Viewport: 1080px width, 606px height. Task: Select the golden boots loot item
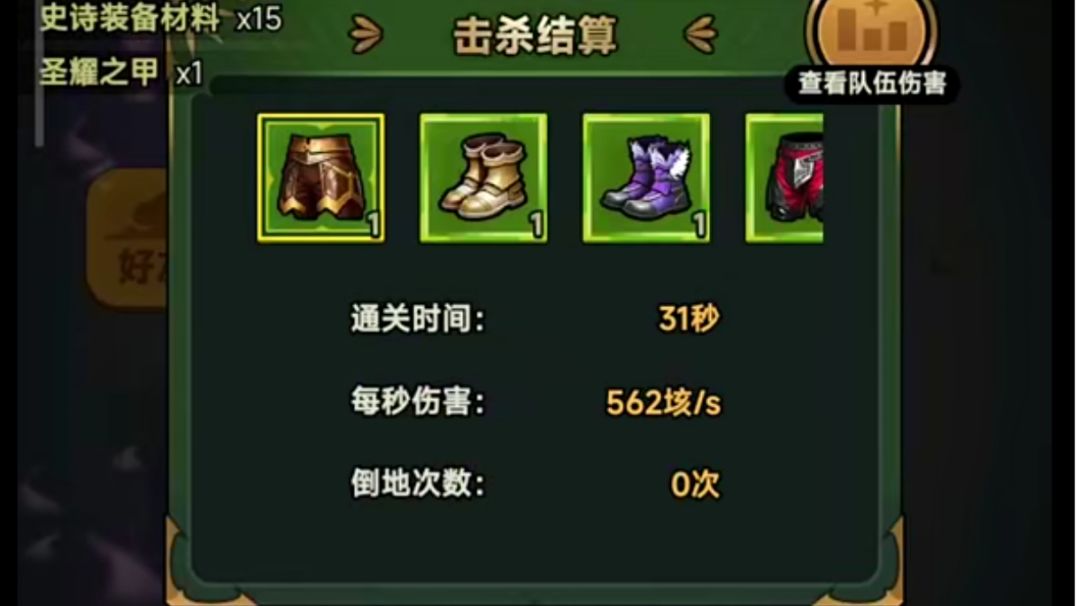click(484, 178)
